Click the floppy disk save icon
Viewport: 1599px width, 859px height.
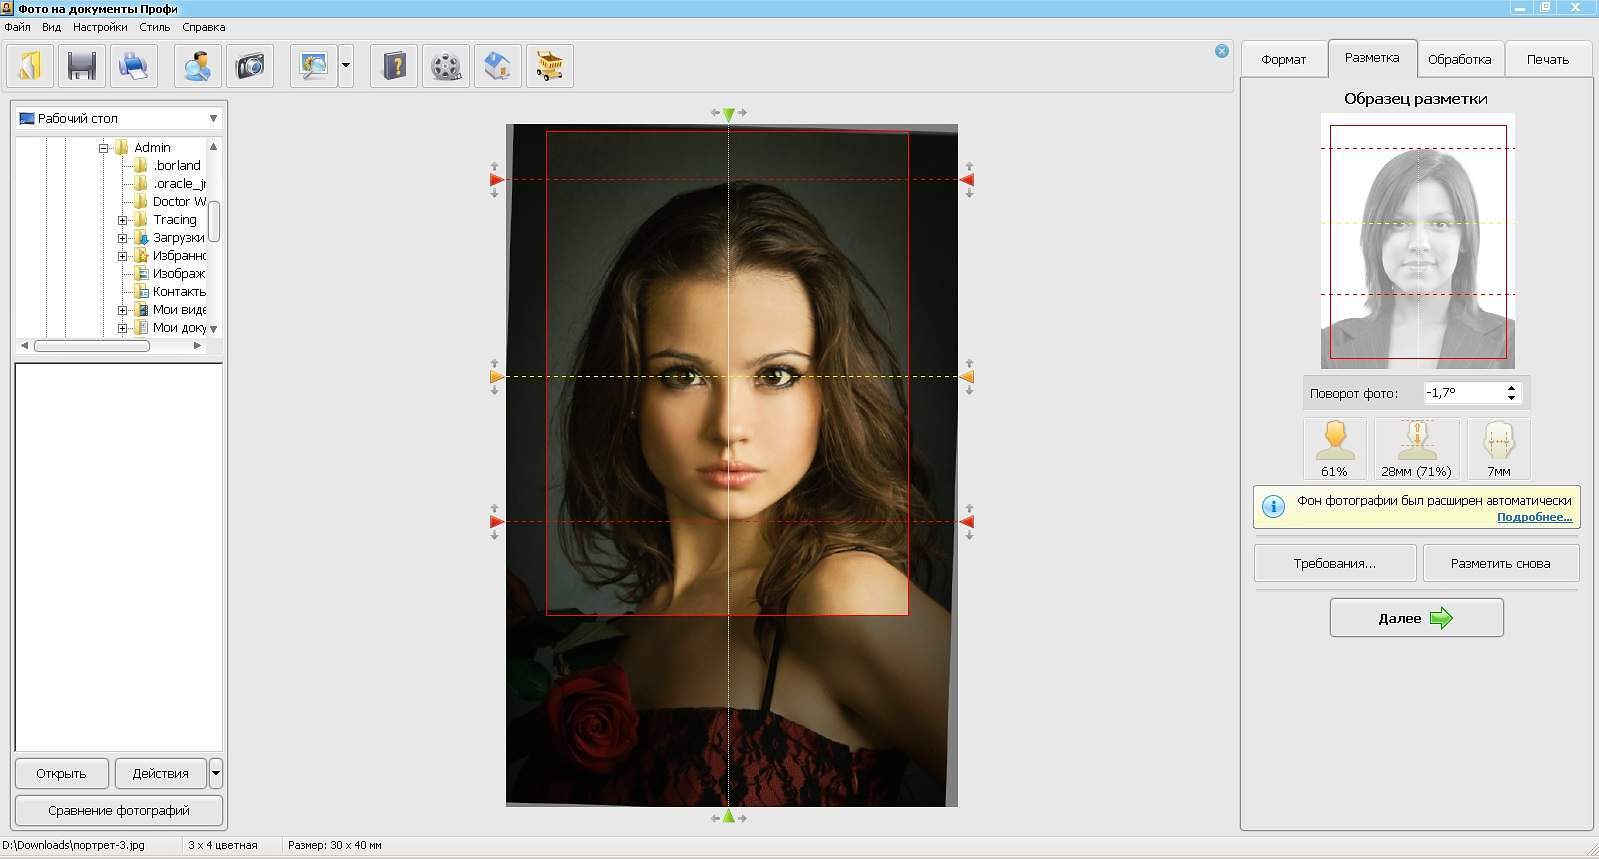(x=82, y=66)
